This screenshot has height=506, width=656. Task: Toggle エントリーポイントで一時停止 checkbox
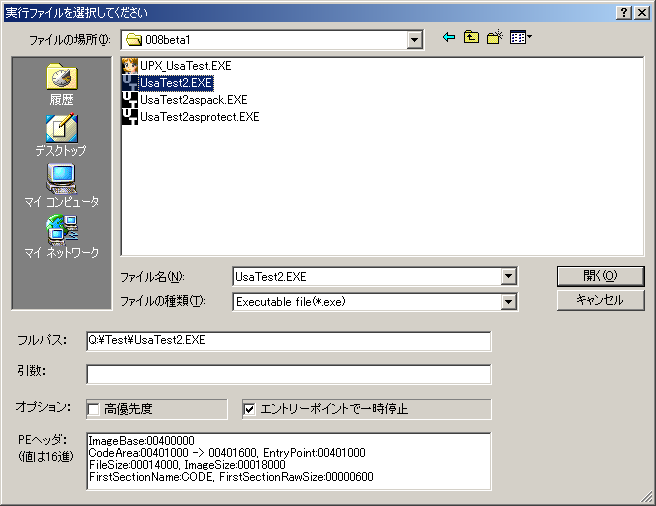tap(250, 409)
